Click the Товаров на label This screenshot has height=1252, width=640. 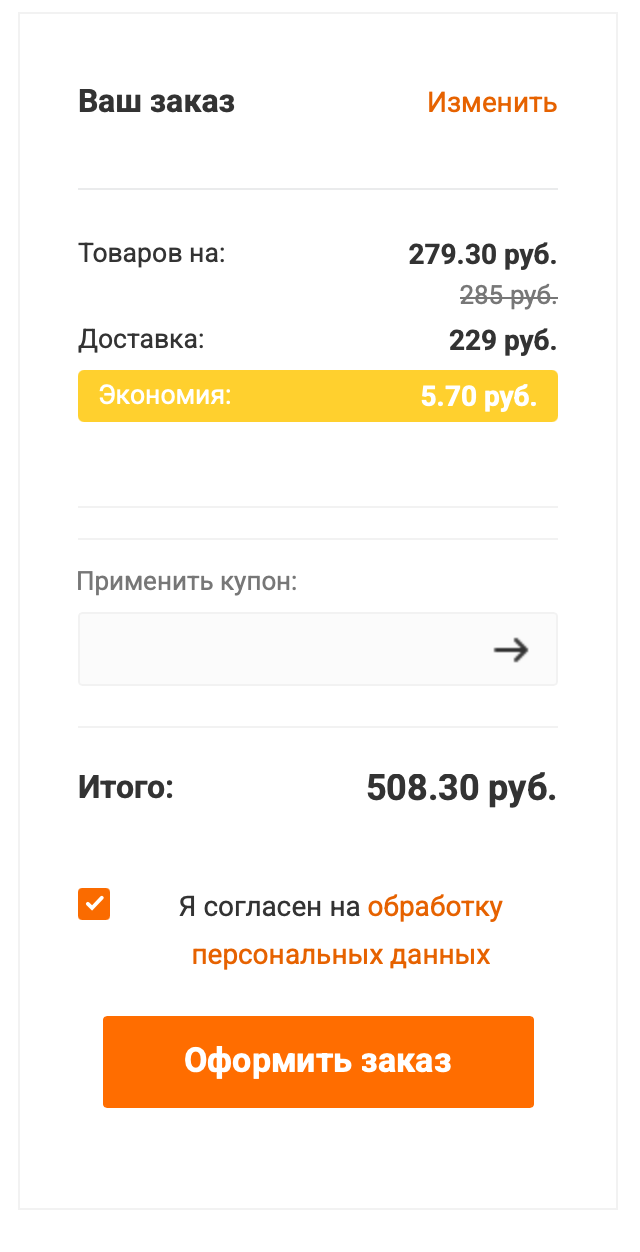pyautogui.click(x=152, y=254)
